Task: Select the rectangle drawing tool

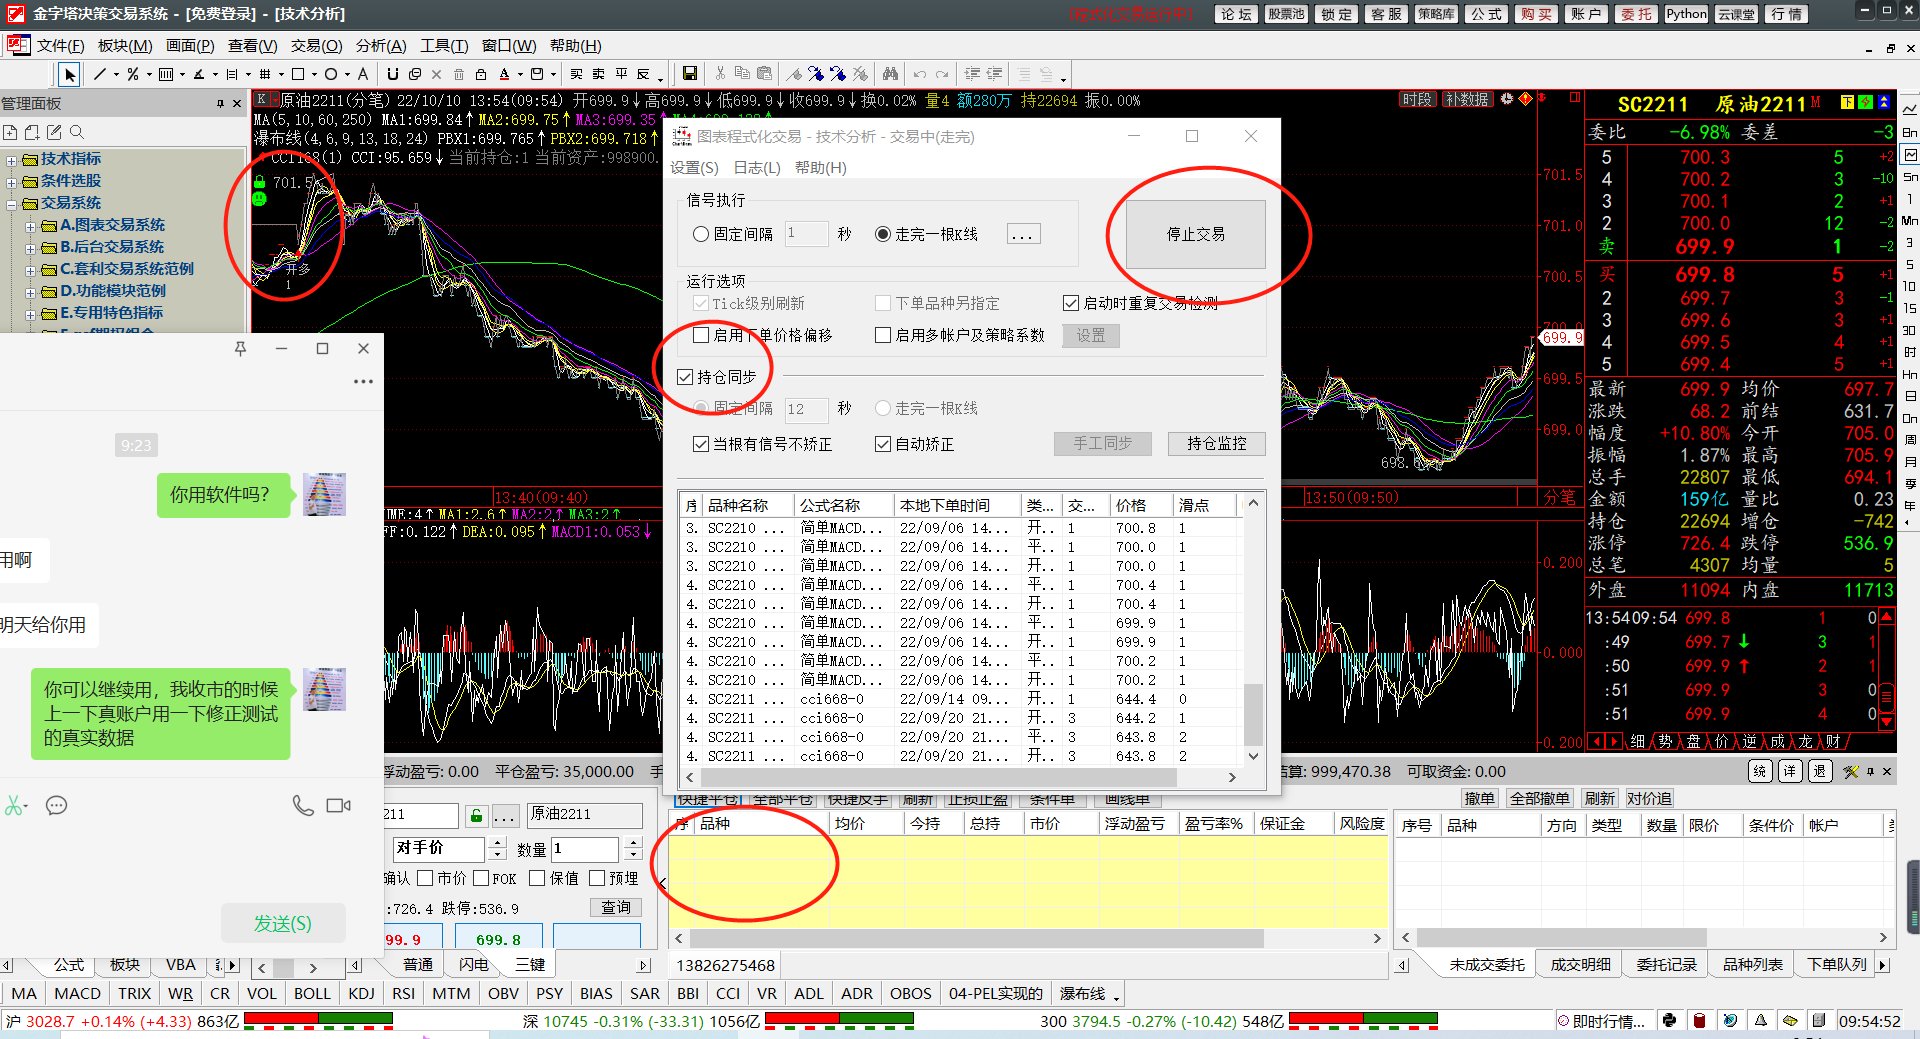Action: tap(298, 74)
